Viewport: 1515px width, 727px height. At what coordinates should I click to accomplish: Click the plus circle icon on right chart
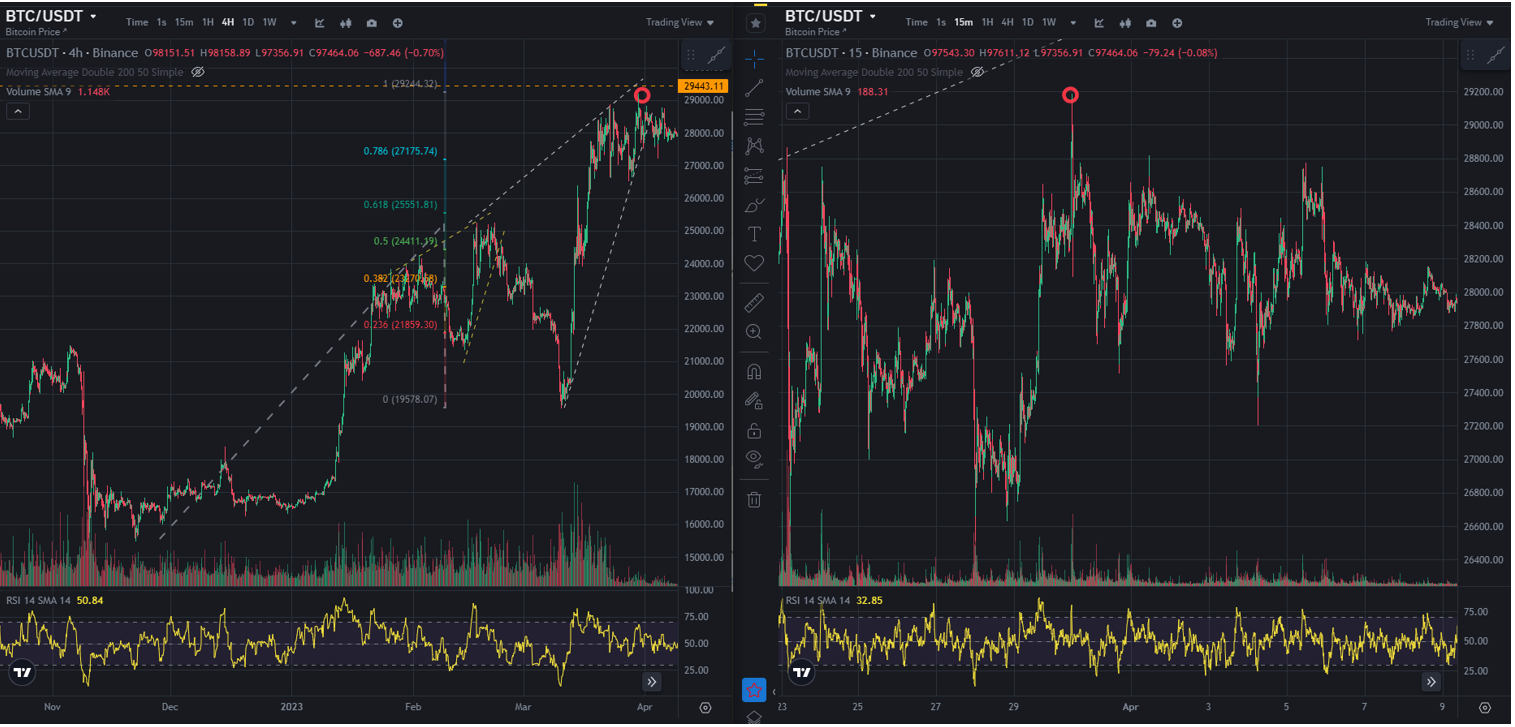coord(1177,22)
